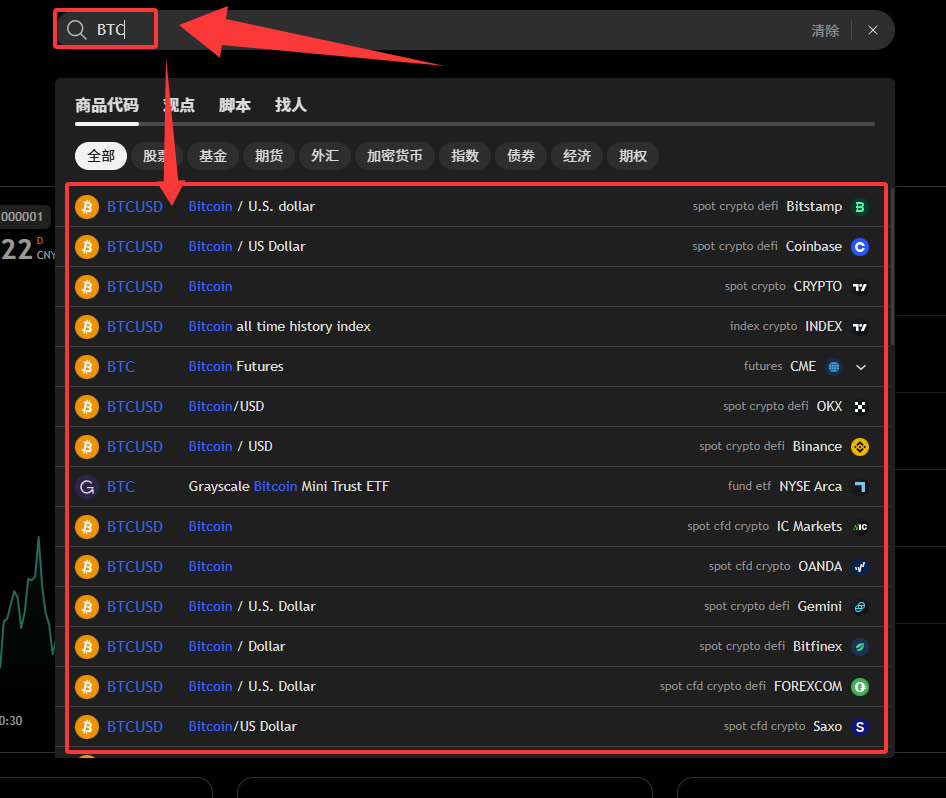This screenshot has width=946, height=798.
Task: Click the results list vertical scrollbar
Action: click(x=892, y=267)
